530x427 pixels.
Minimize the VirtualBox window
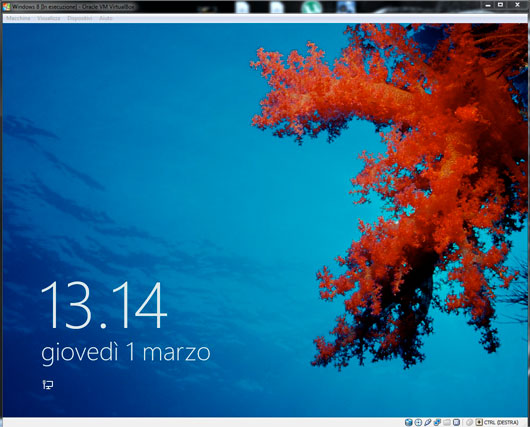click(488, 5)
